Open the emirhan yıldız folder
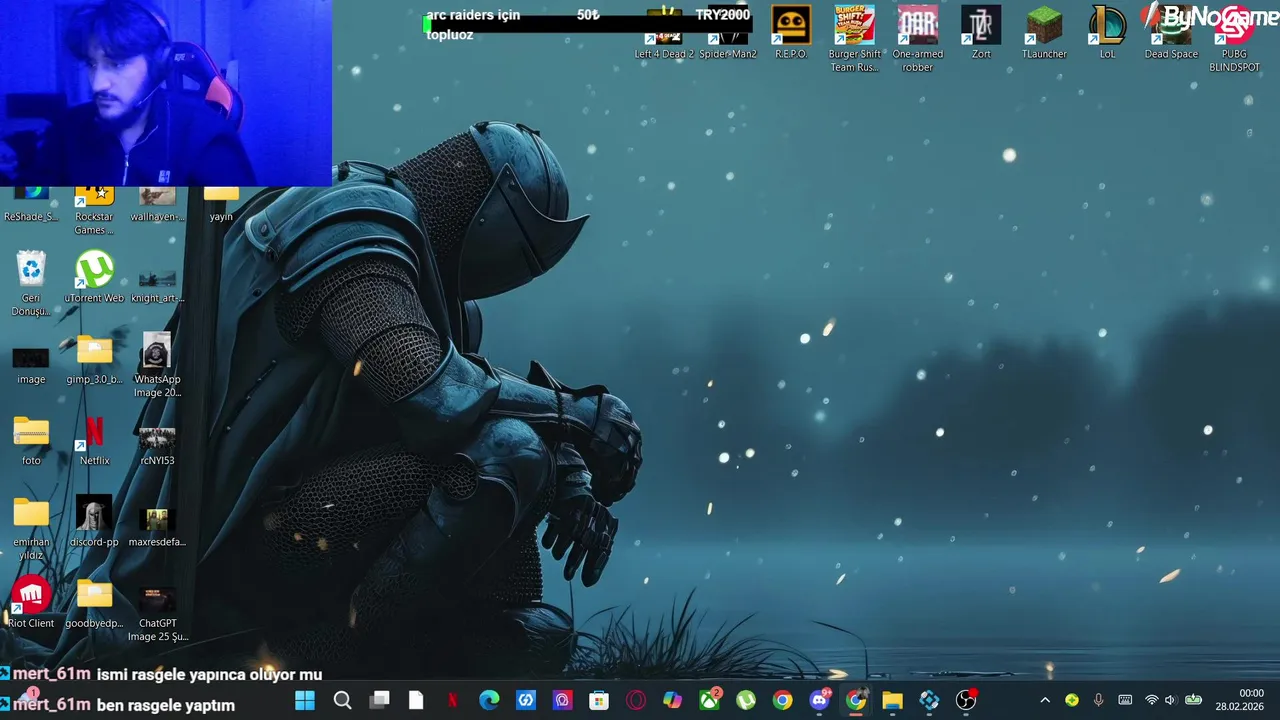 coord(31,528)
